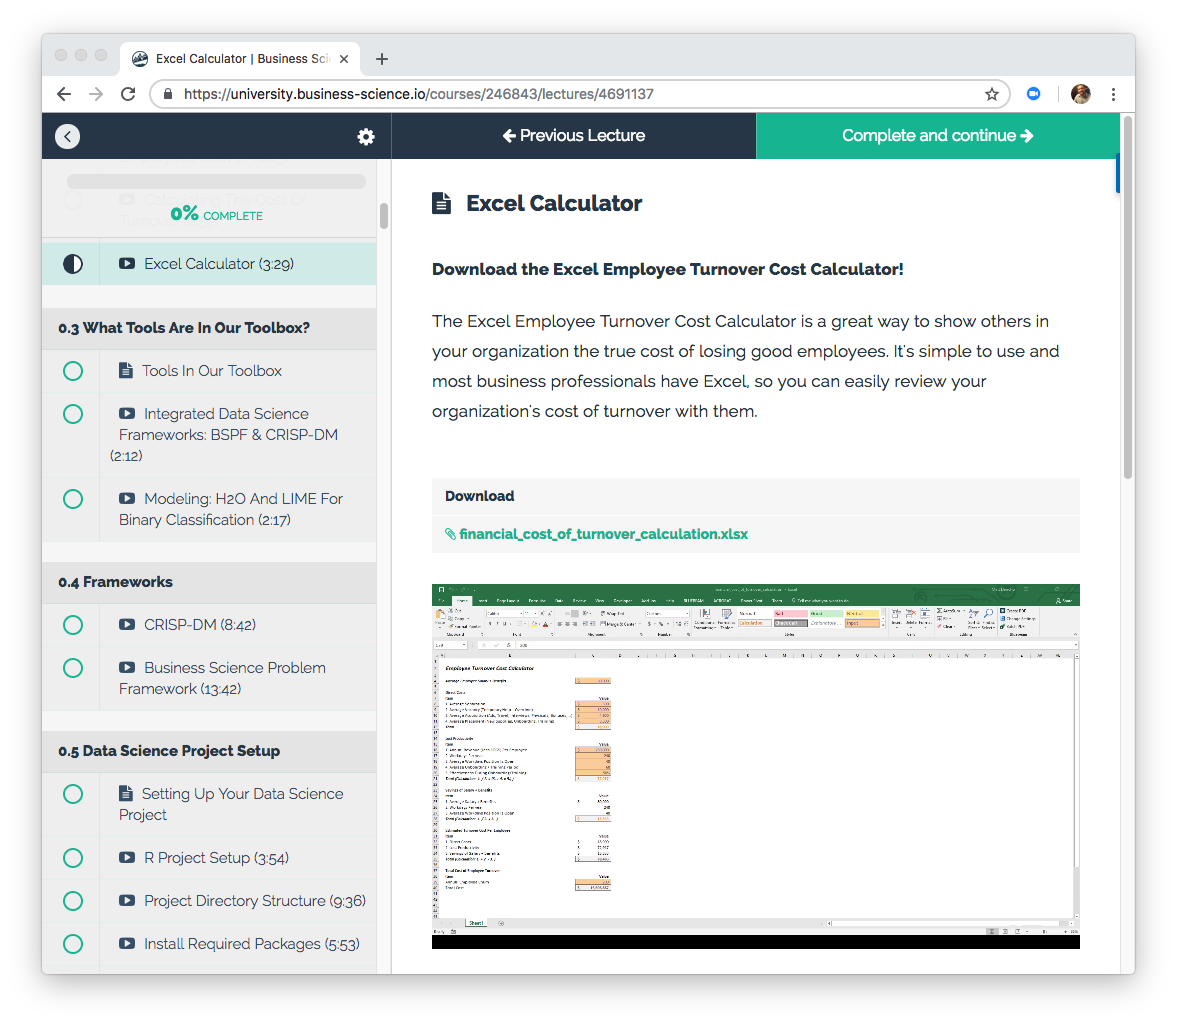The height and width of the screenshot is (1024, 1177).
Task: Toggle completion circle for Install Required Packages
Action: (73, 944)
